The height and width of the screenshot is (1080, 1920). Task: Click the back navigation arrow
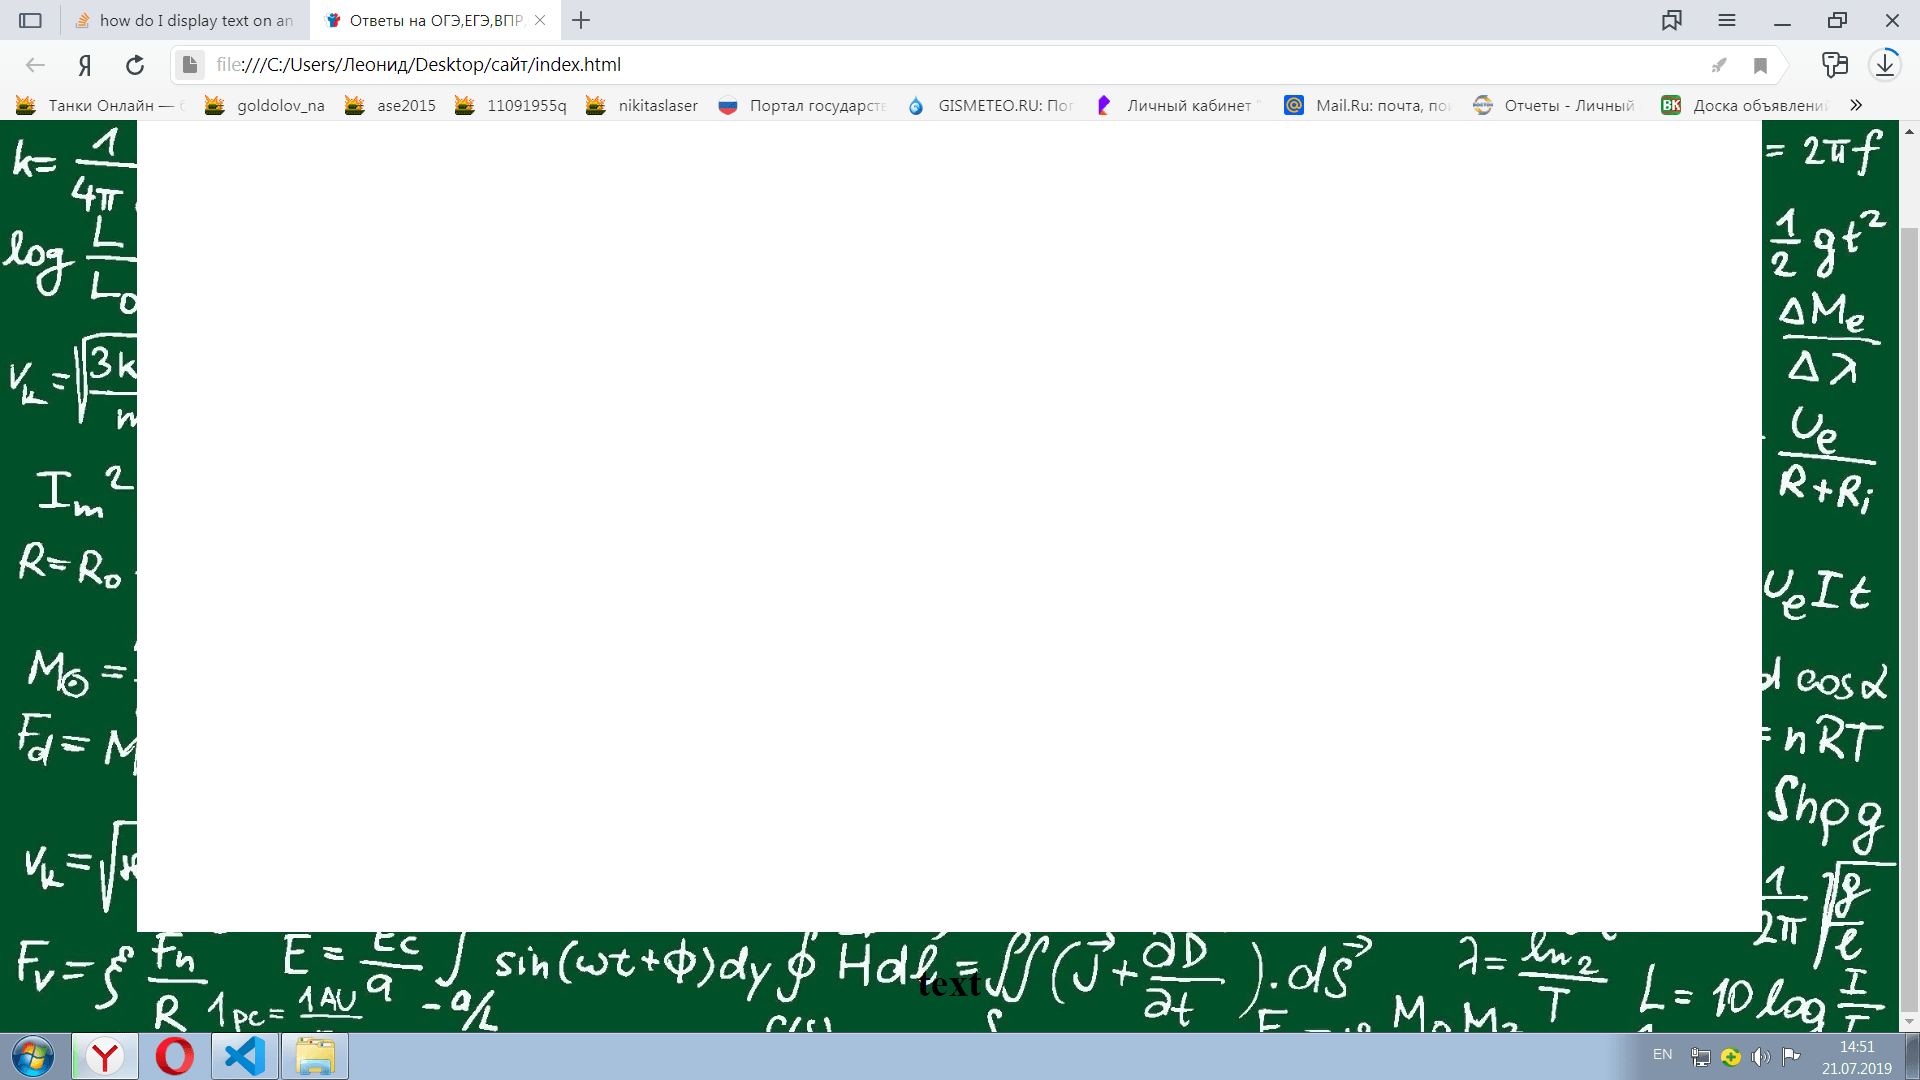(36, 65)
